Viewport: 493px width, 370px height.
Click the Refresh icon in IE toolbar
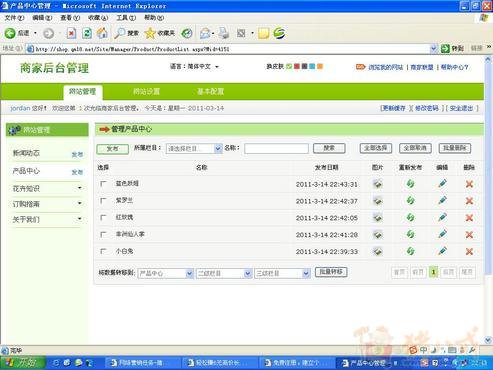tap(87, 33)
